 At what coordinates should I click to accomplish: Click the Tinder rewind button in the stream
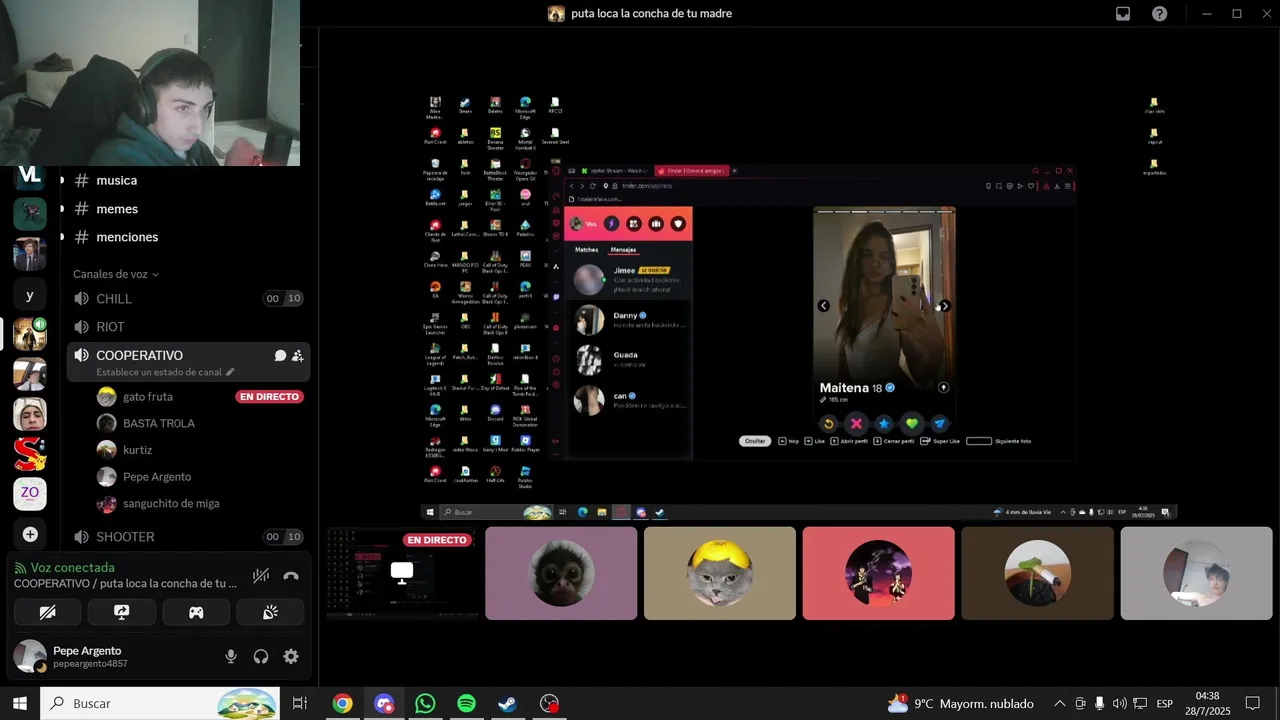[x=828, y=424]
